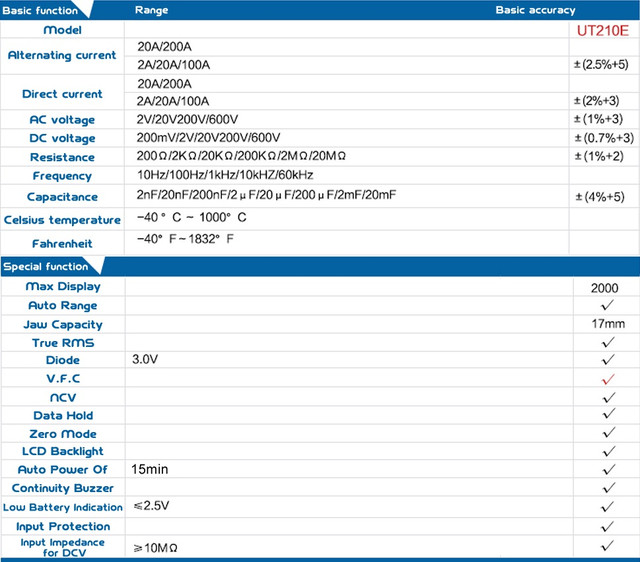
Task: Click the UT210E model name
Action: click(603, 31)
